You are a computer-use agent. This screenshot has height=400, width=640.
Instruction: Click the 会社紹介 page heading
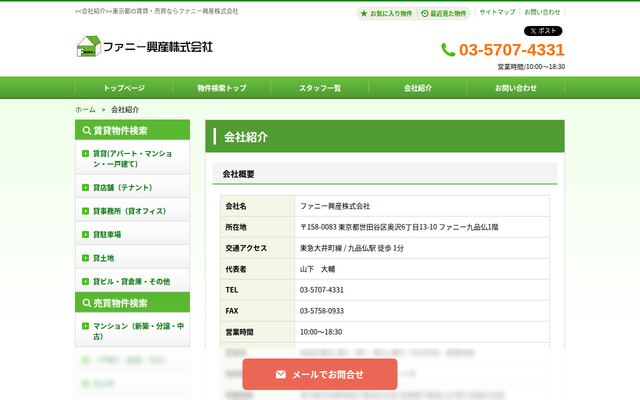click(x=246, y=137)
